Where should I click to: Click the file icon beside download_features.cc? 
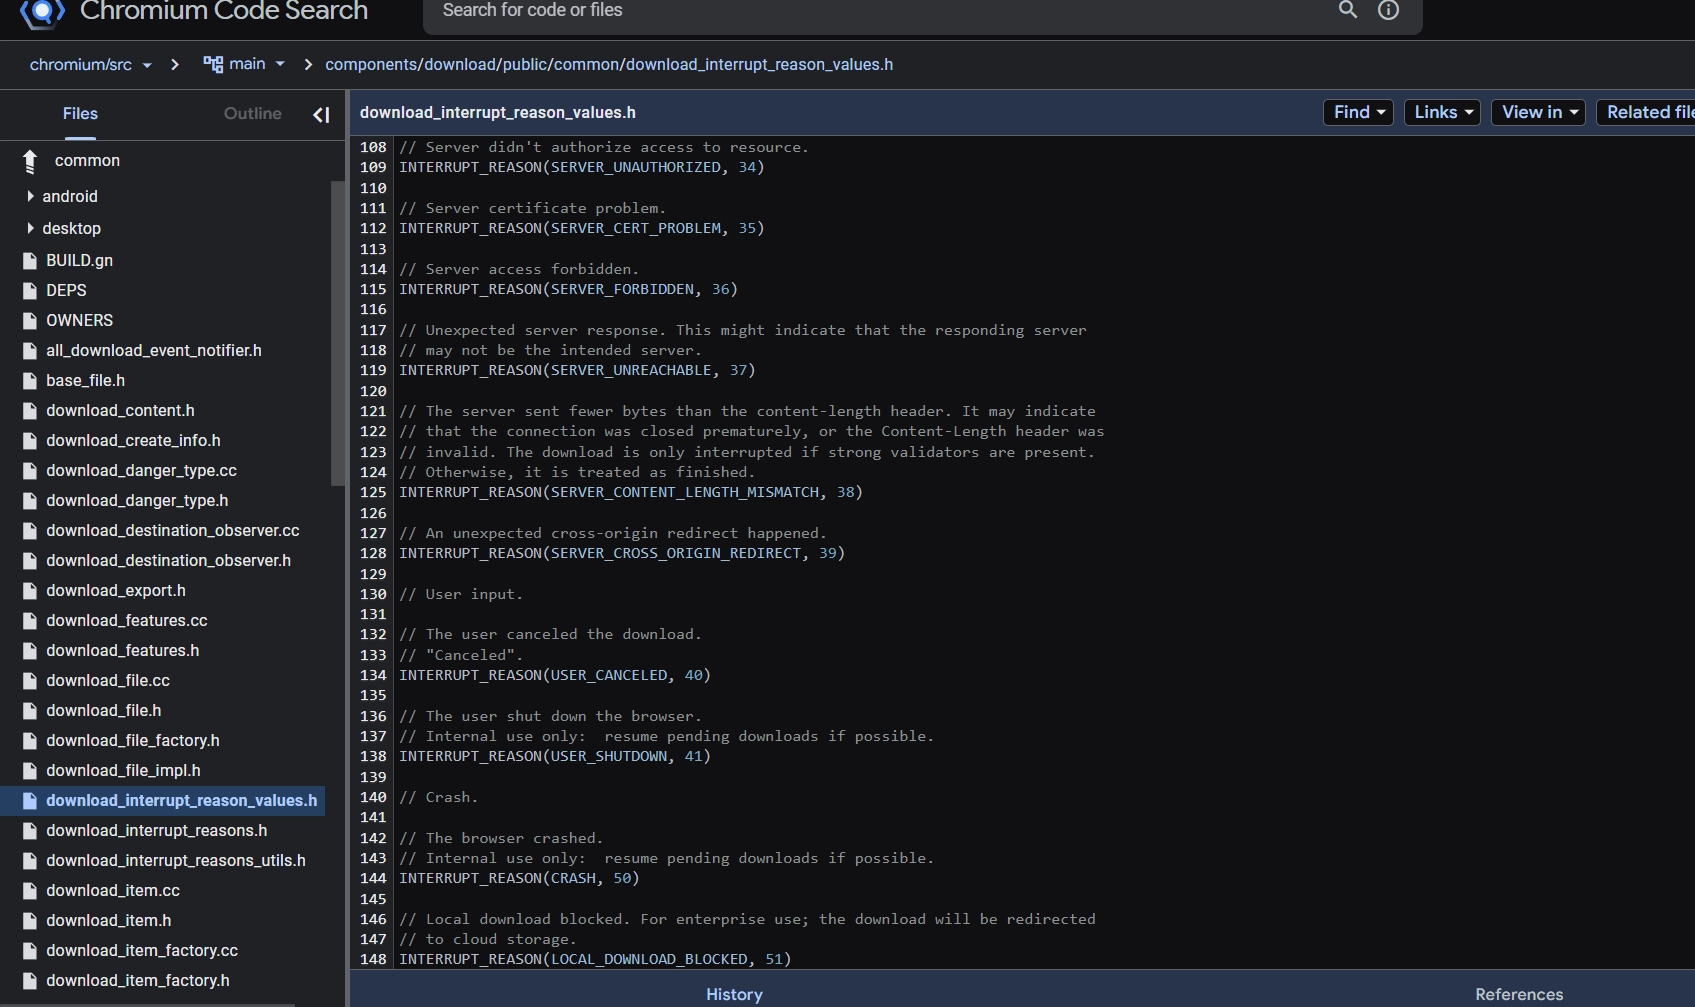tap(30, 621)
